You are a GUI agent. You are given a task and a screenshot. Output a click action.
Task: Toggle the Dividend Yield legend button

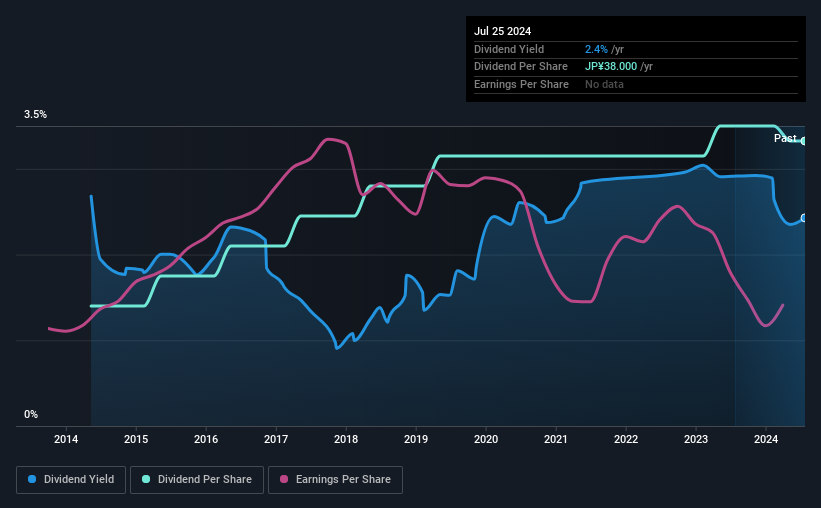(71, 480)
